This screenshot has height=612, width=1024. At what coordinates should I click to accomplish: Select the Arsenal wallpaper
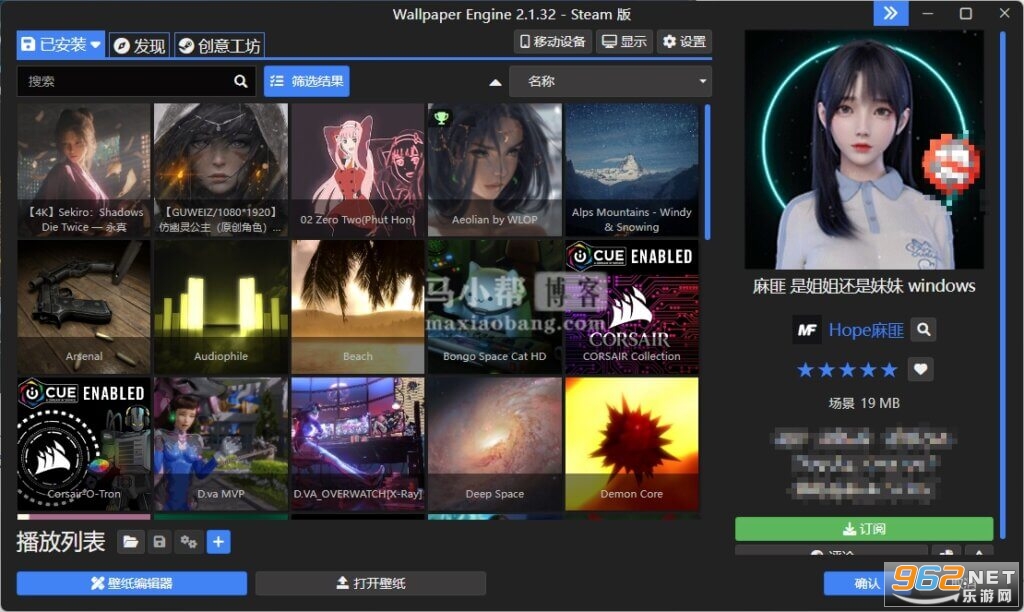tap(84, 306)
